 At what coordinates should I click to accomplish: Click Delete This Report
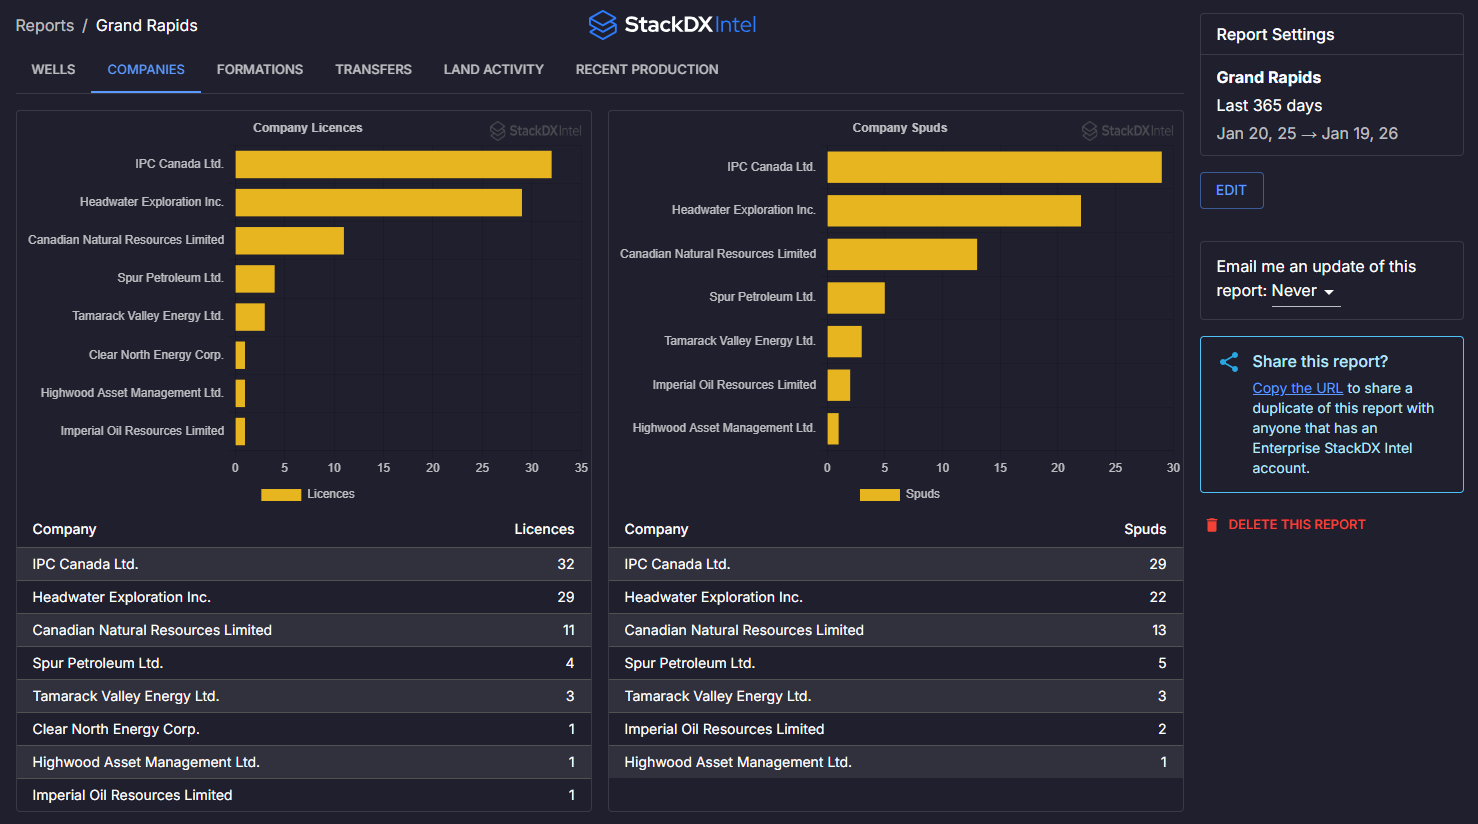[x=1296, y=525]
